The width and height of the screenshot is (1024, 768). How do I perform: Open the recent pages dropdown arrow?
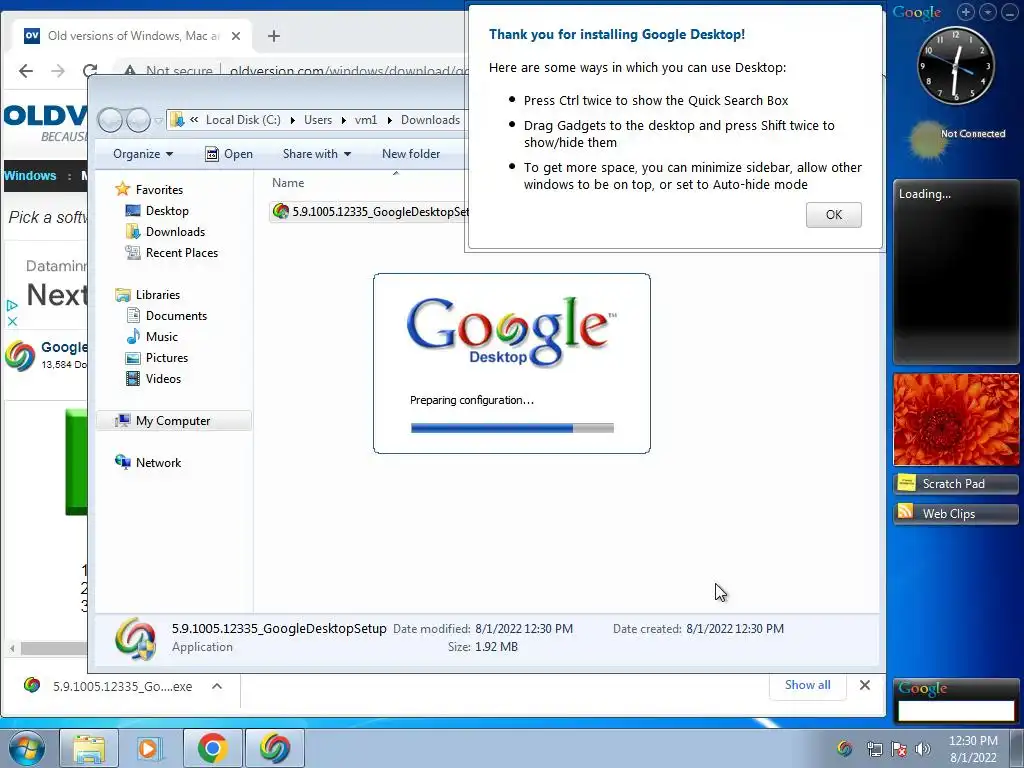click(158, 121)
